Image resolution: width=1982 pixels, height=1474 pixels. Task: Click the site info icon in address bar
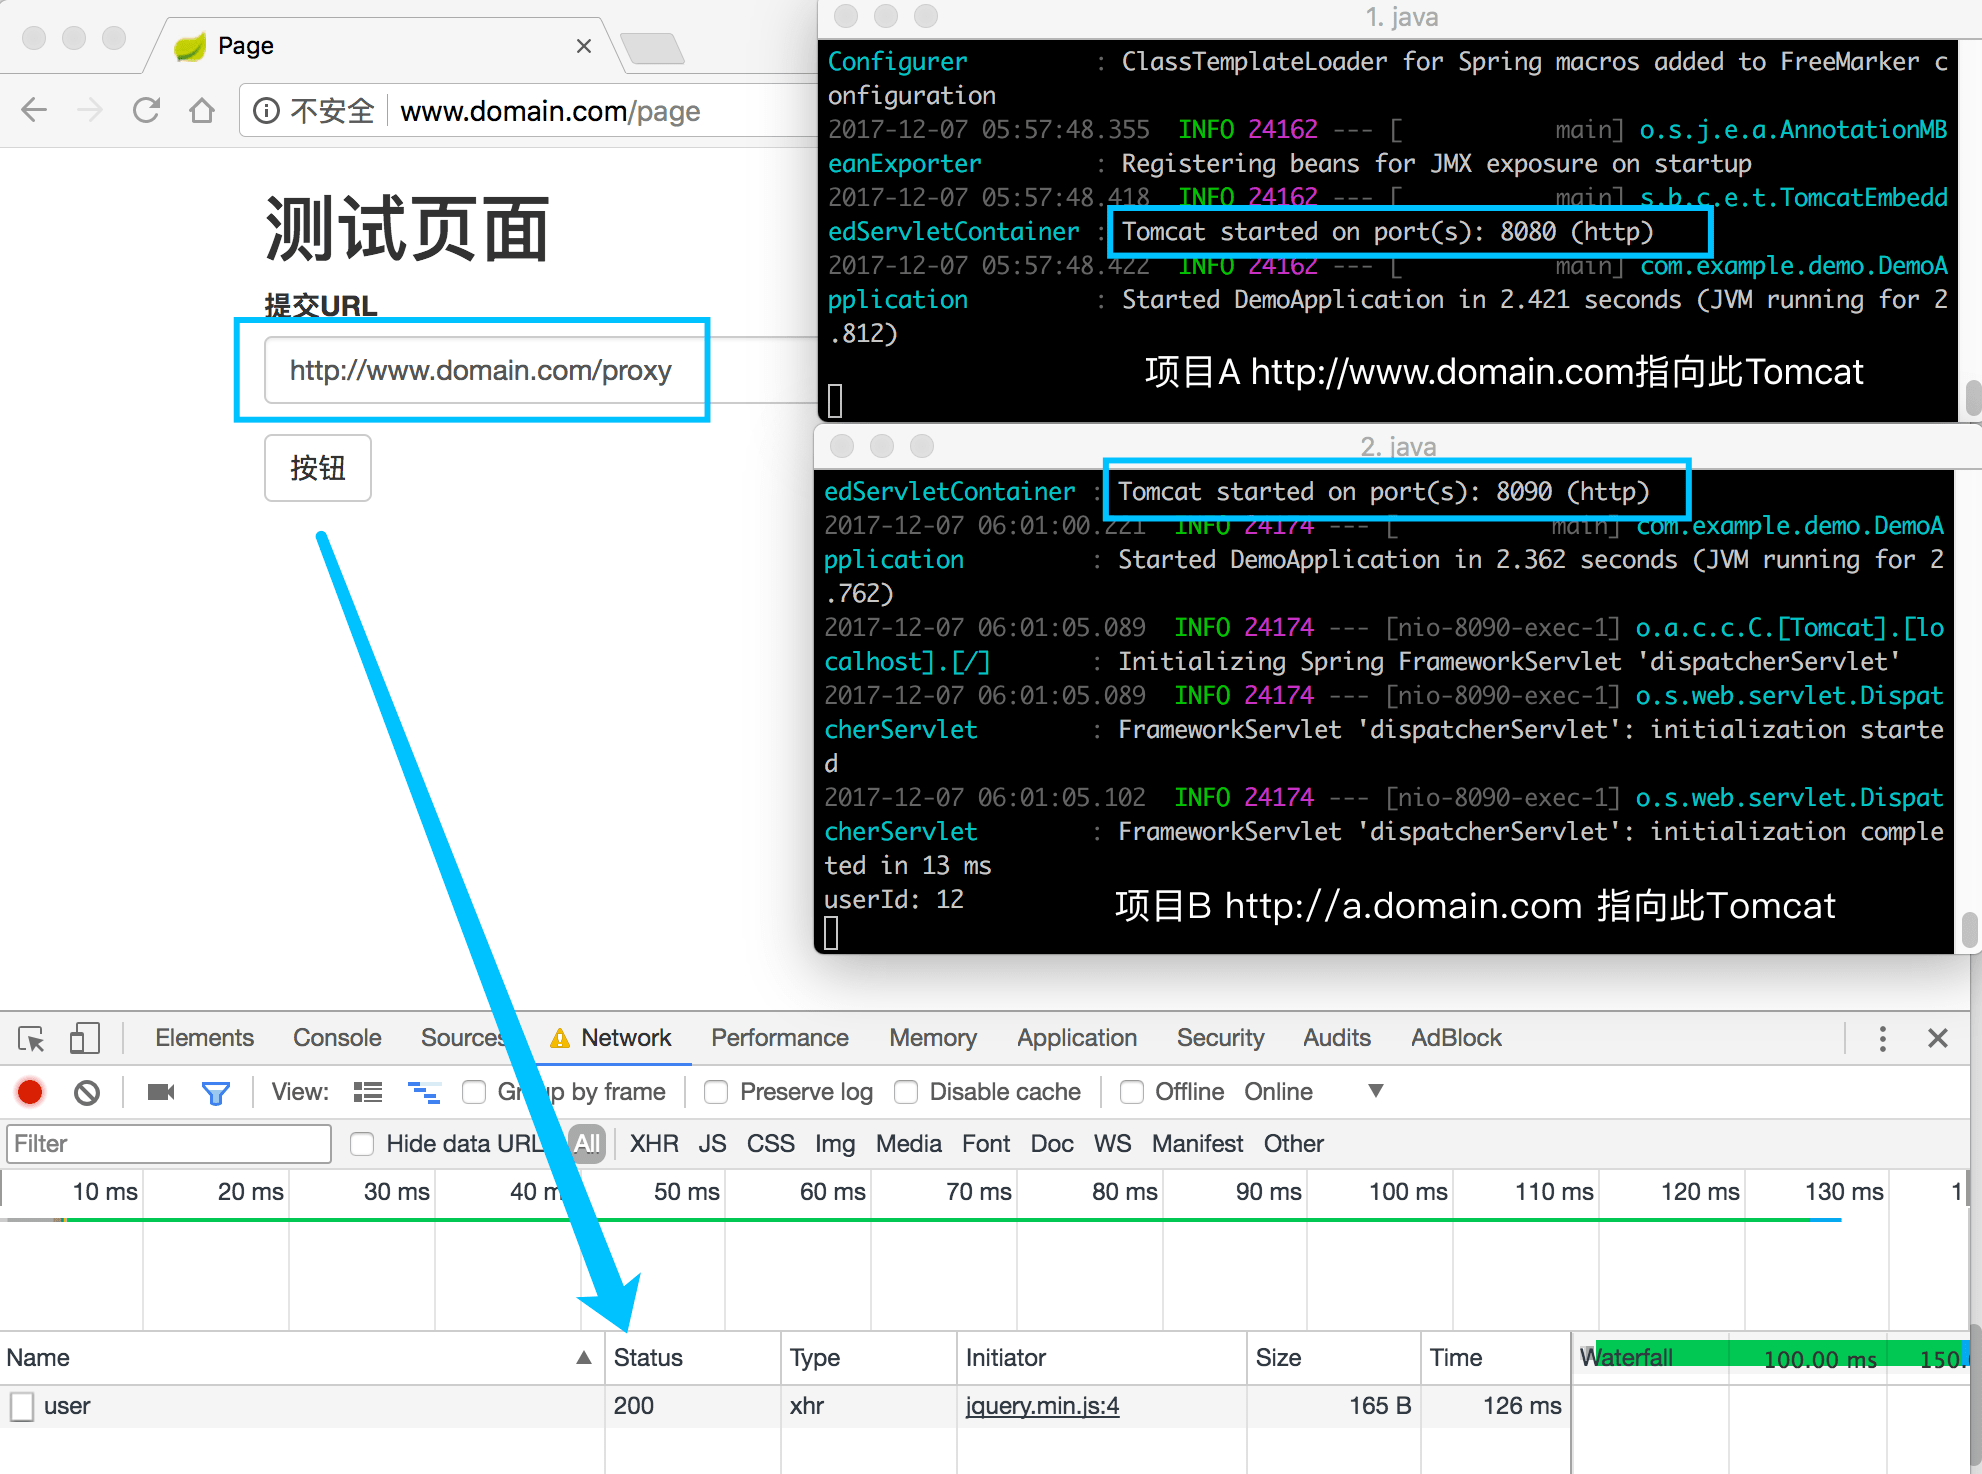pyautogui.click(x=266, y=110)
